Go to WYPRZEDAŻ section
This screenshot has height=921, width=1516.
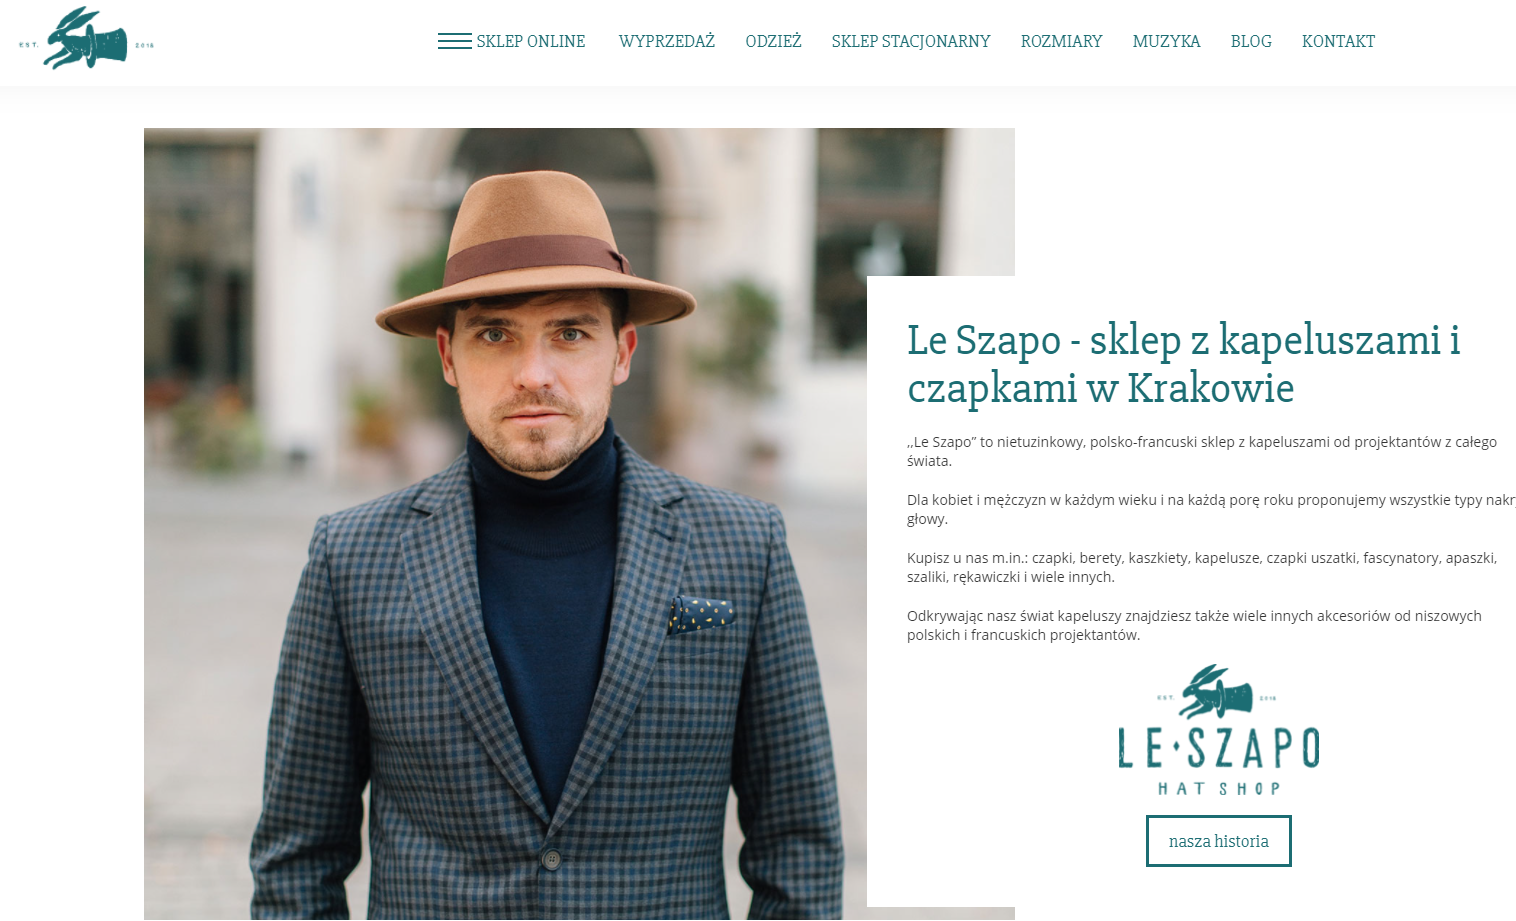pyautogui.click(x=667, y=41)
